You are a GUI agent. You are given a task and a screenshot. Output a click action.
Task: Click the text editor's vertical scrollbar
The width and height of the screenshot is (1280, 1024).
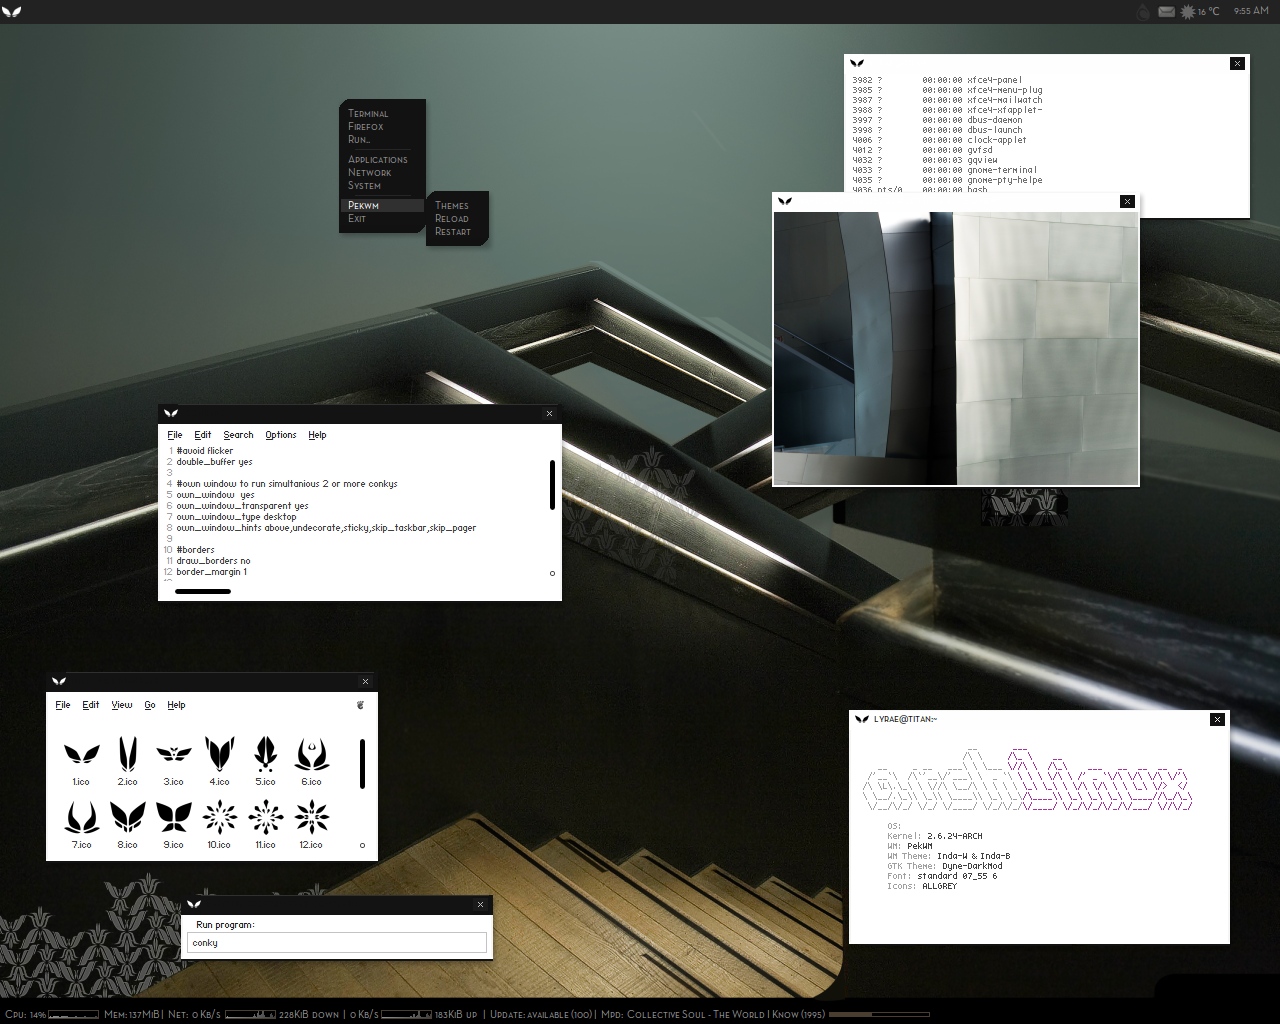click(552, 485)
